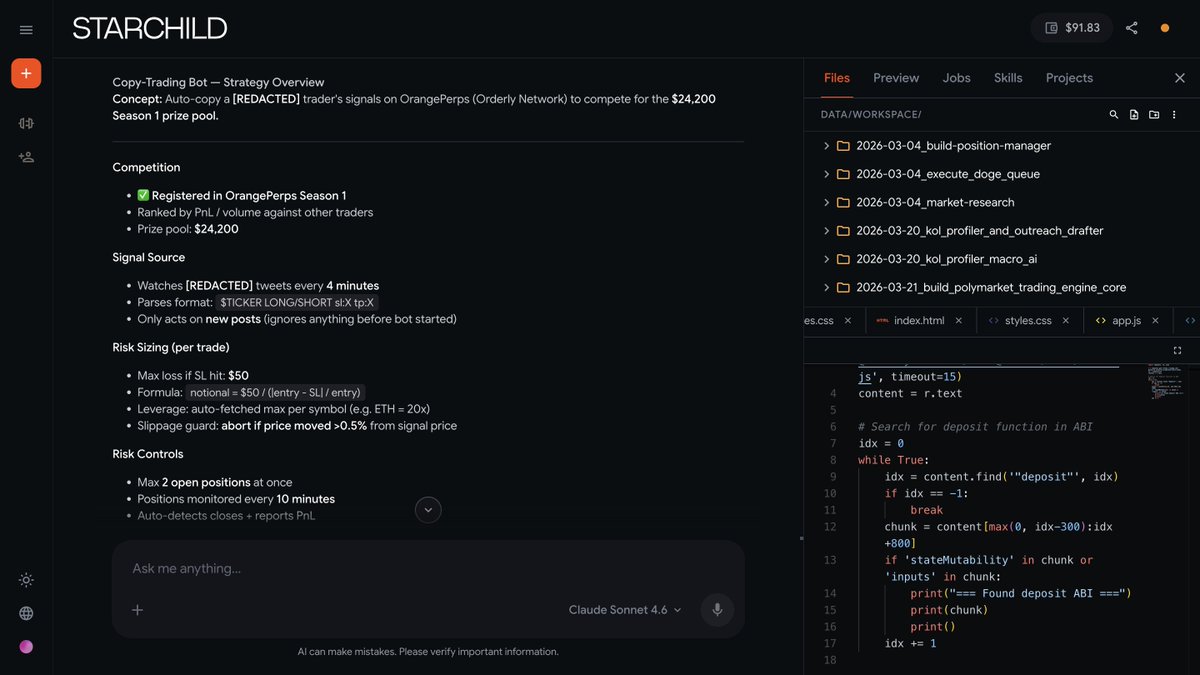Open the purple profile avatar
1200x675 pixels.
[26, 647]
